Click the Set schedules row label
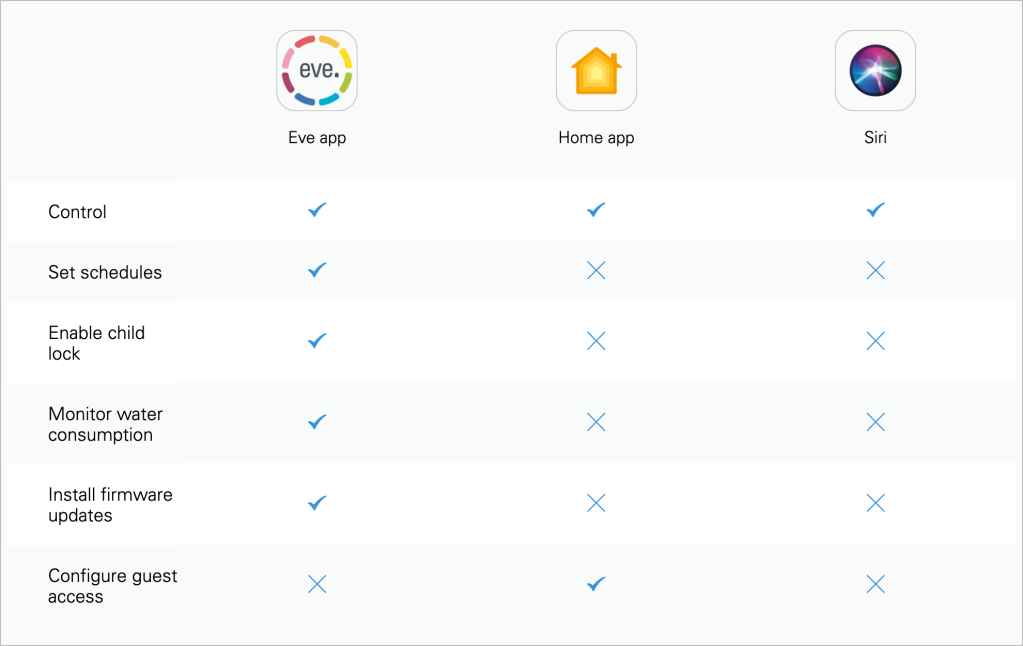This screenshot has width=1023, height=646. pyautogui.click(x=105, y=272)
